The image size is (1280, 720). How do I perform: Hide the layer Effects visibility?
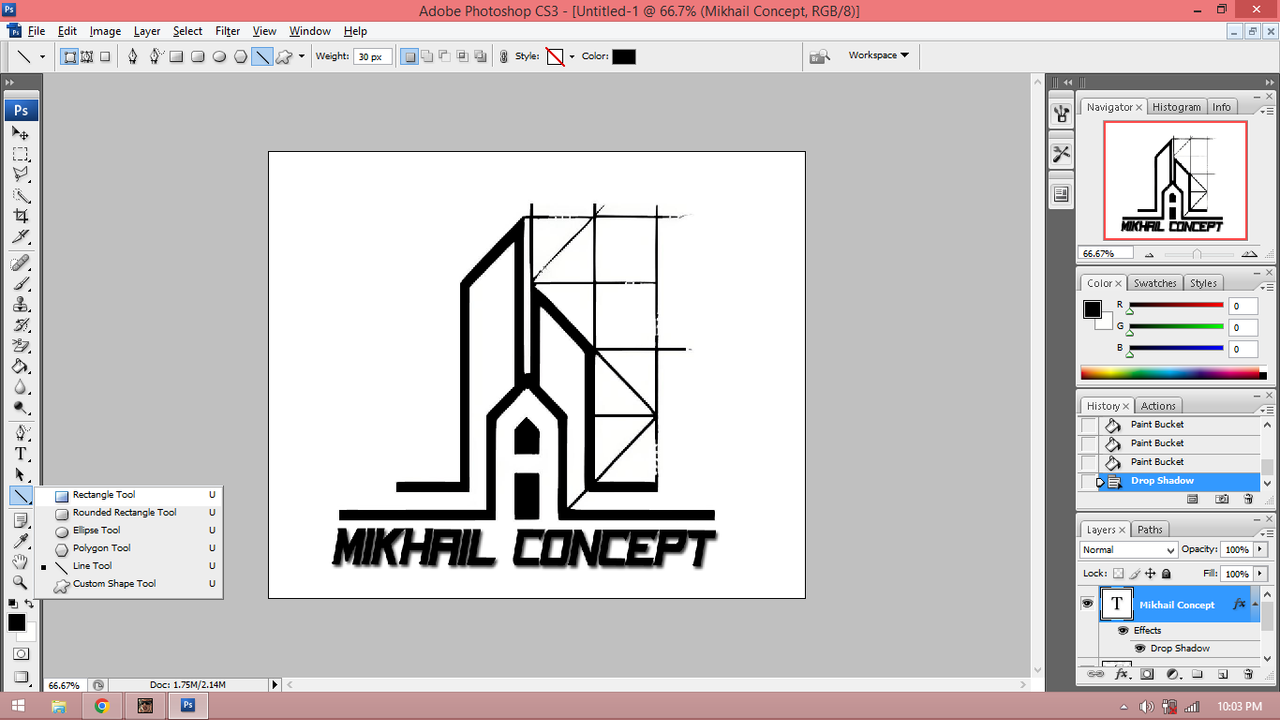(x=1123, y=630)
